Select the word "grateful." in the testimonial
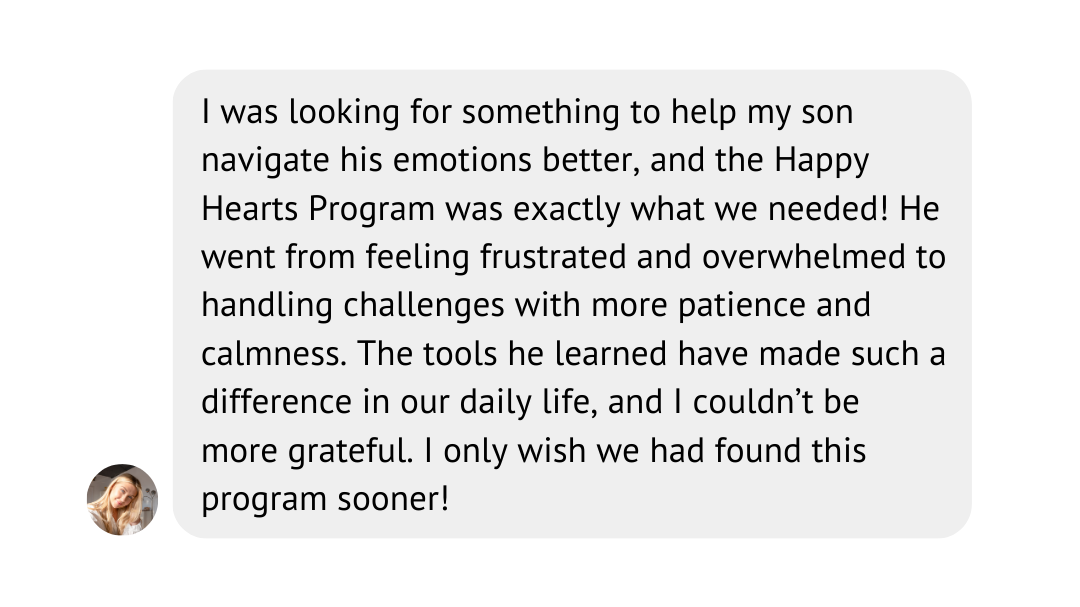This screenshot has height=607, width=1080. [351, 451]
